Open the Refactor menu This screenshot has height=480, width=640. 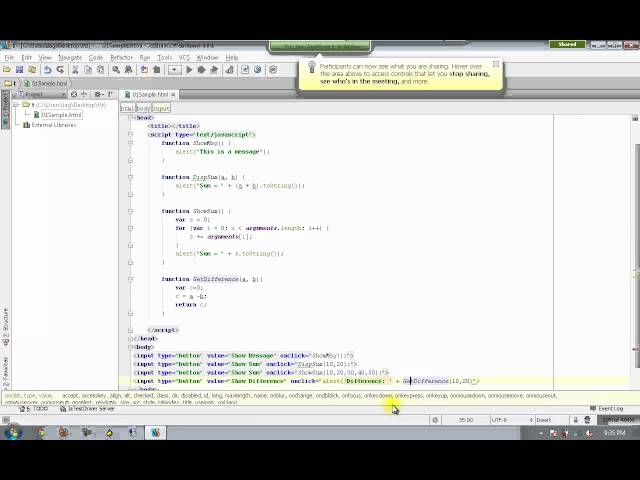tap(122, 58)
